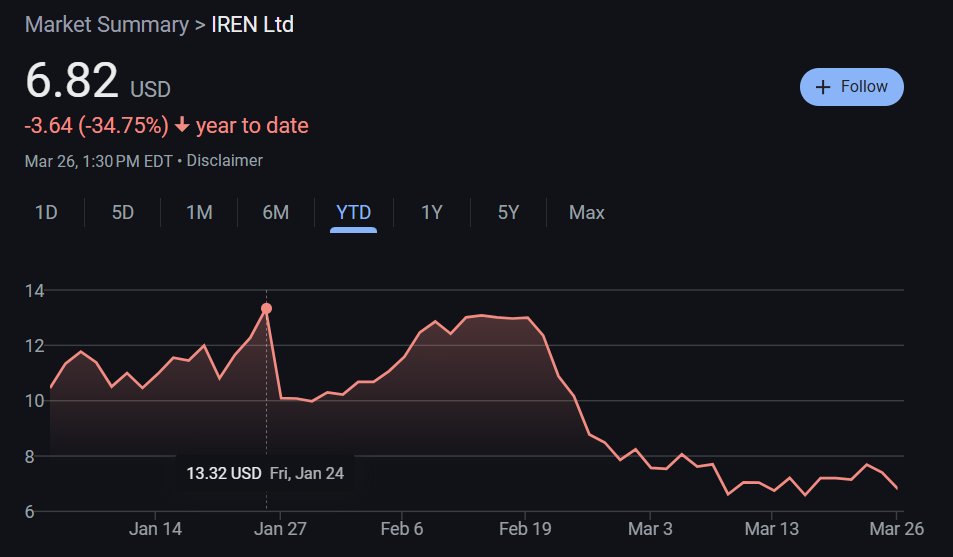Switch to the 6M range tab
The width and height of the screenshot is (953, 557).
click(276, 212)
